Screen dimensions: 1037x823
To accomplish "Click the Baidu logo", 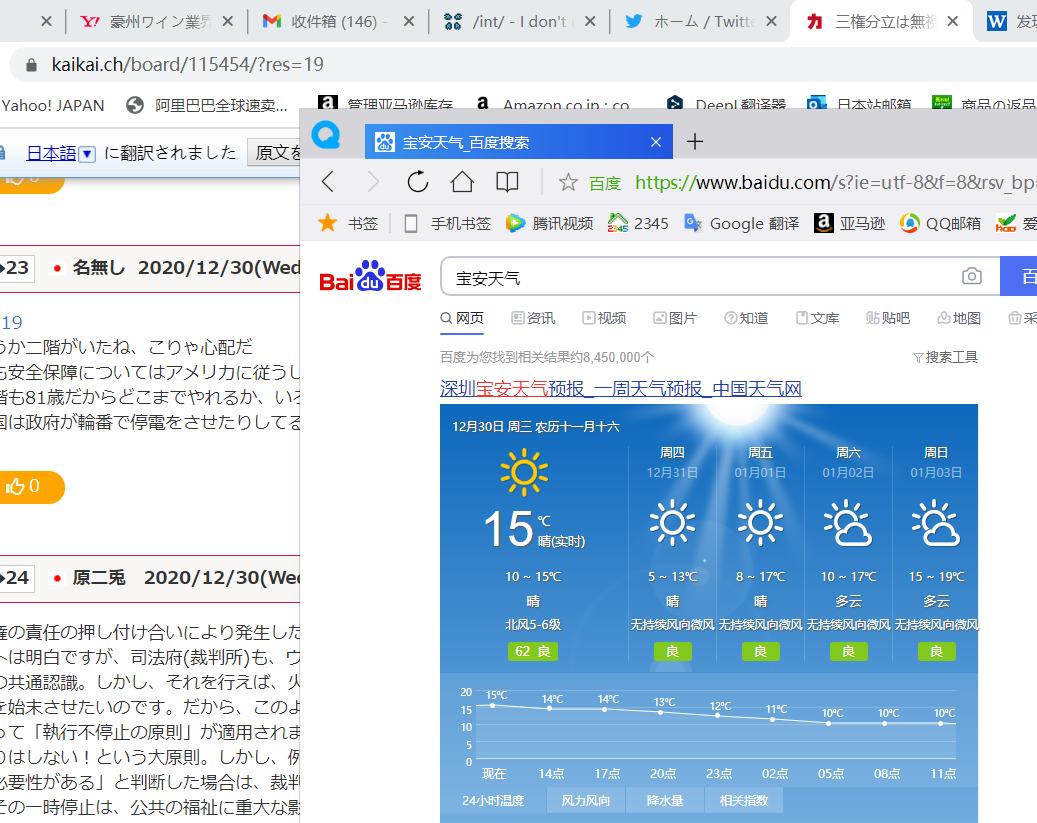I will pos(370,277).
